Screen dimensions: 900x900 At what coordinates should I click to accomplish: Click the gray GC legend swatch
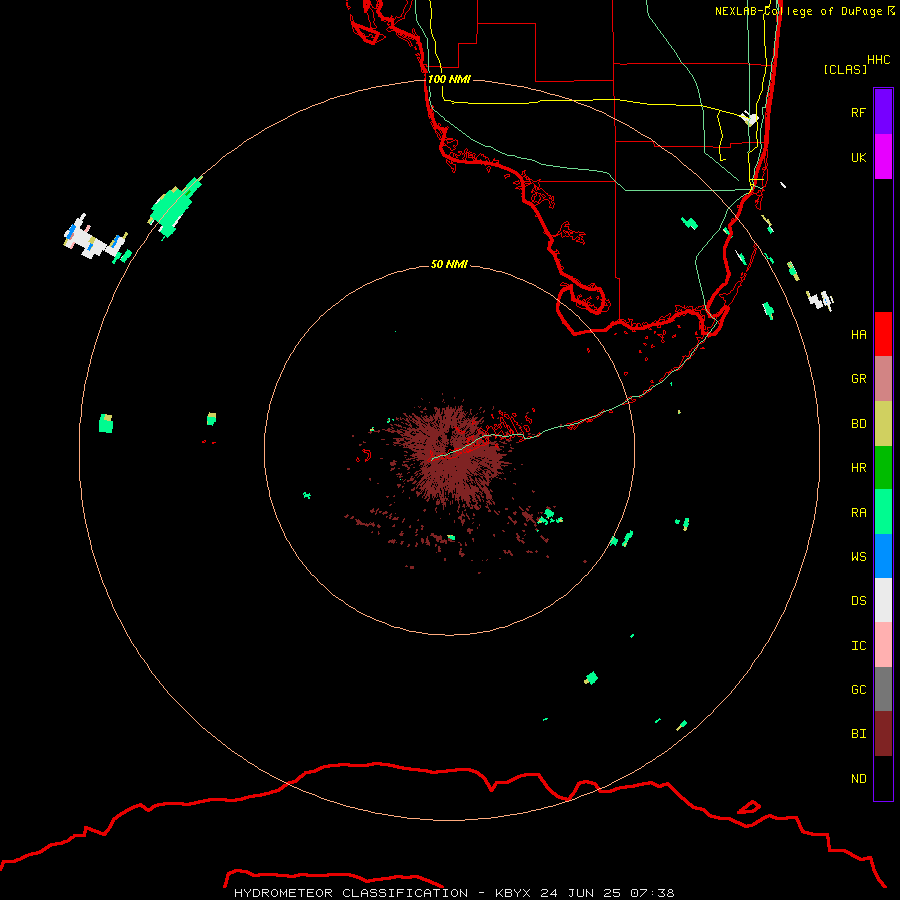(883, 689)
